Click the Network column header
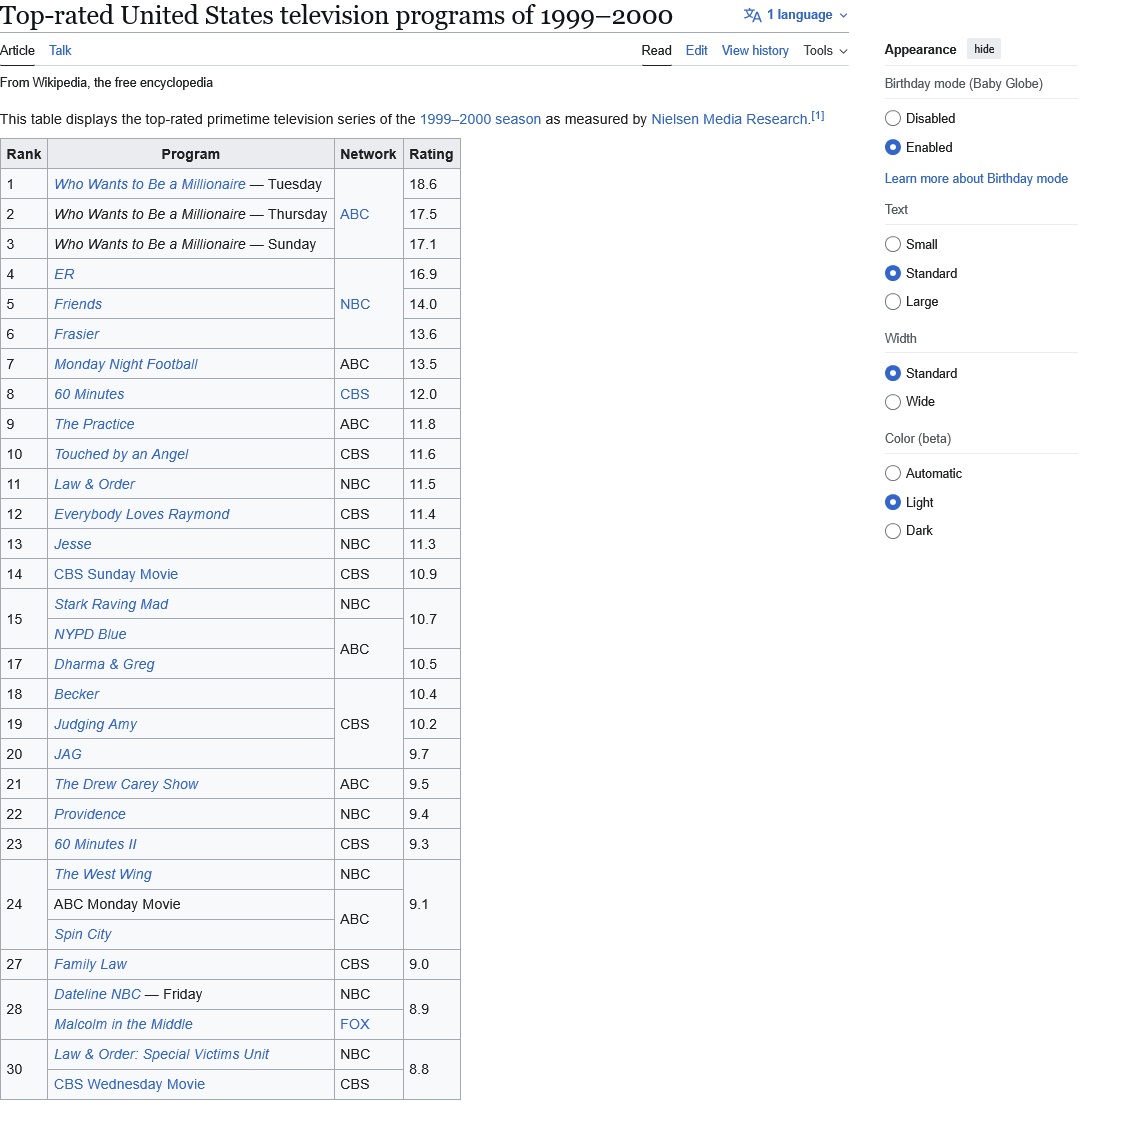The width and height of the screenshot is (1125, 1126). [368, 154]
